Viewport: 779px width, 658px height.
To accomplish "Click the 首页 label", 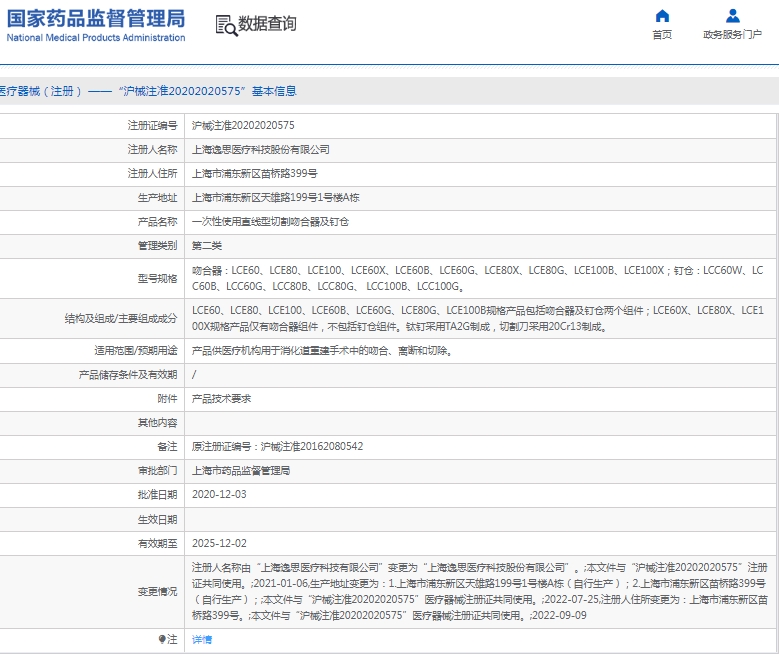I will [662, 34].
